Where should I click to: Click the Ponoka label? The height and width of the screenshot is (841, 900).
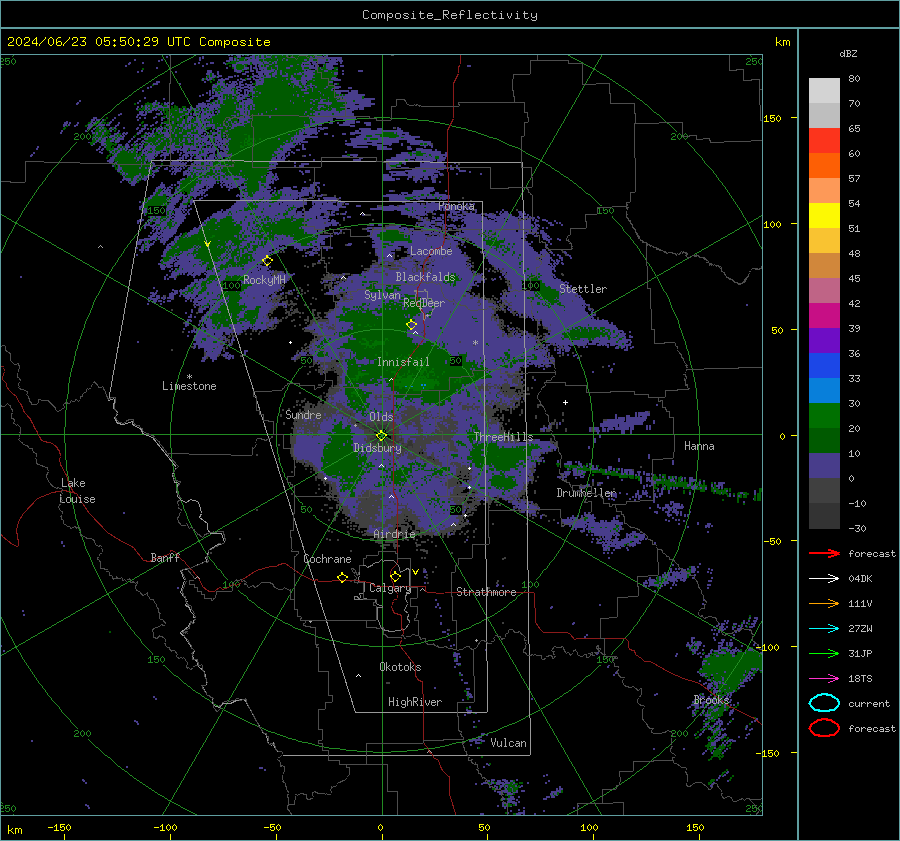(x=456, y=206)
